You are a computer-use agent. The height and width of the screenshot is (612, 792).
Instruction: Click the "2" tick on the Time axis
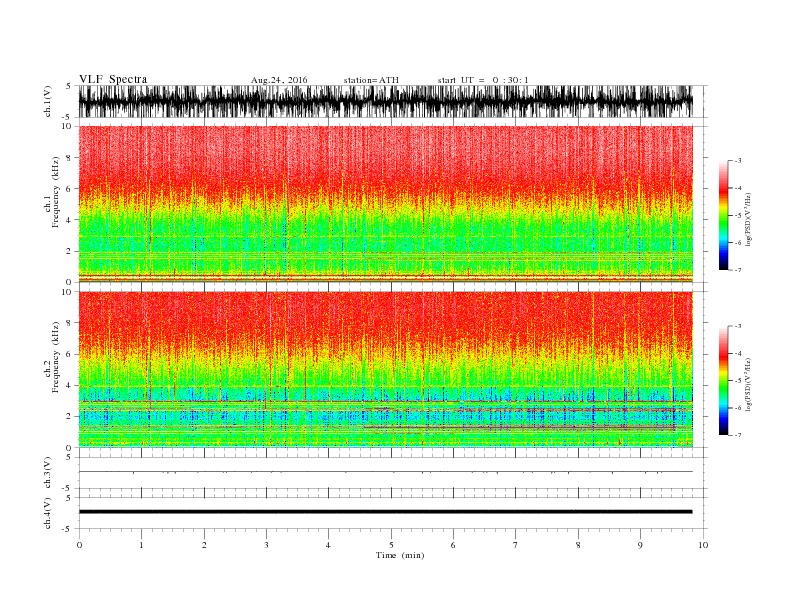click(204, 545)
